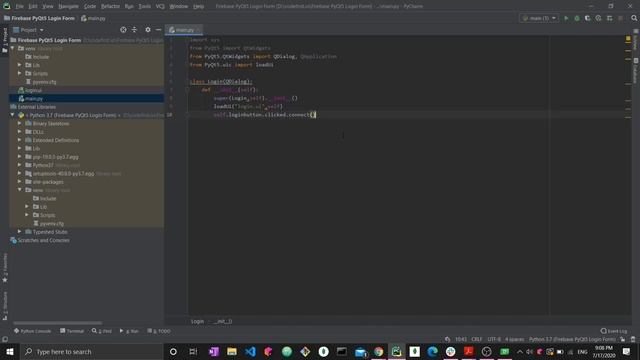
Task: Open the Python Console tool window
Action: [x=32, y=331]
